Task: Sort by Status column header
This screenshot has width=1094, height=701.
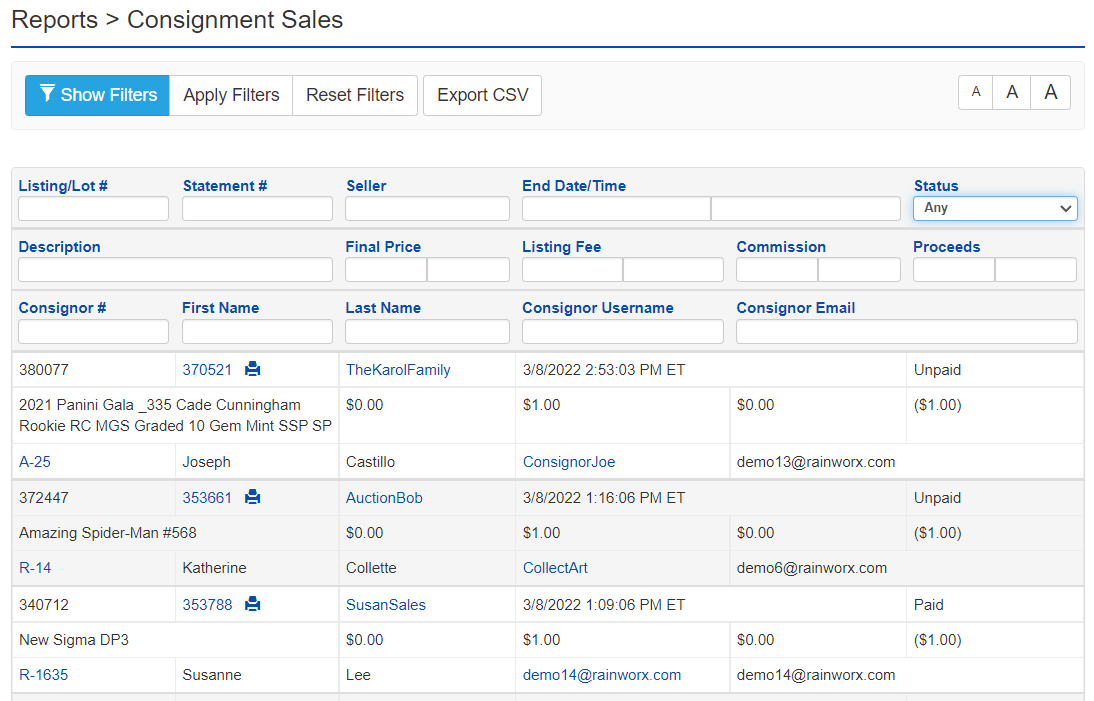Action: (x=936, y=186)
